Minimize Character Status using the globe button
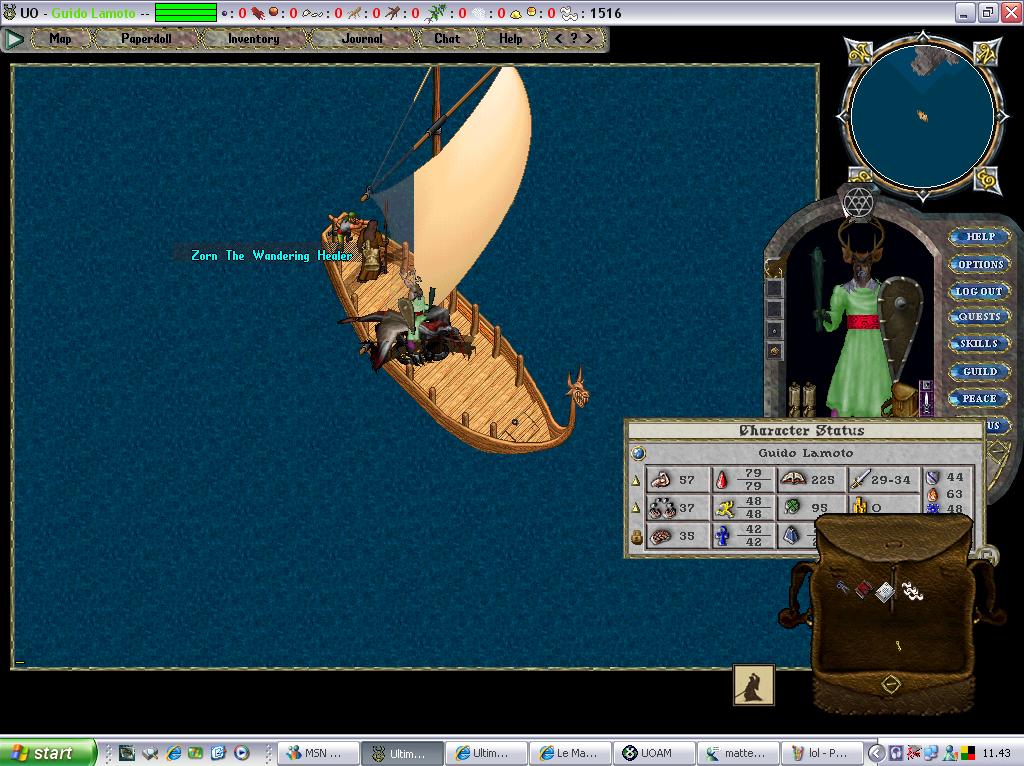The height and width of the screenshot is (766, 1024). (638, 453)
